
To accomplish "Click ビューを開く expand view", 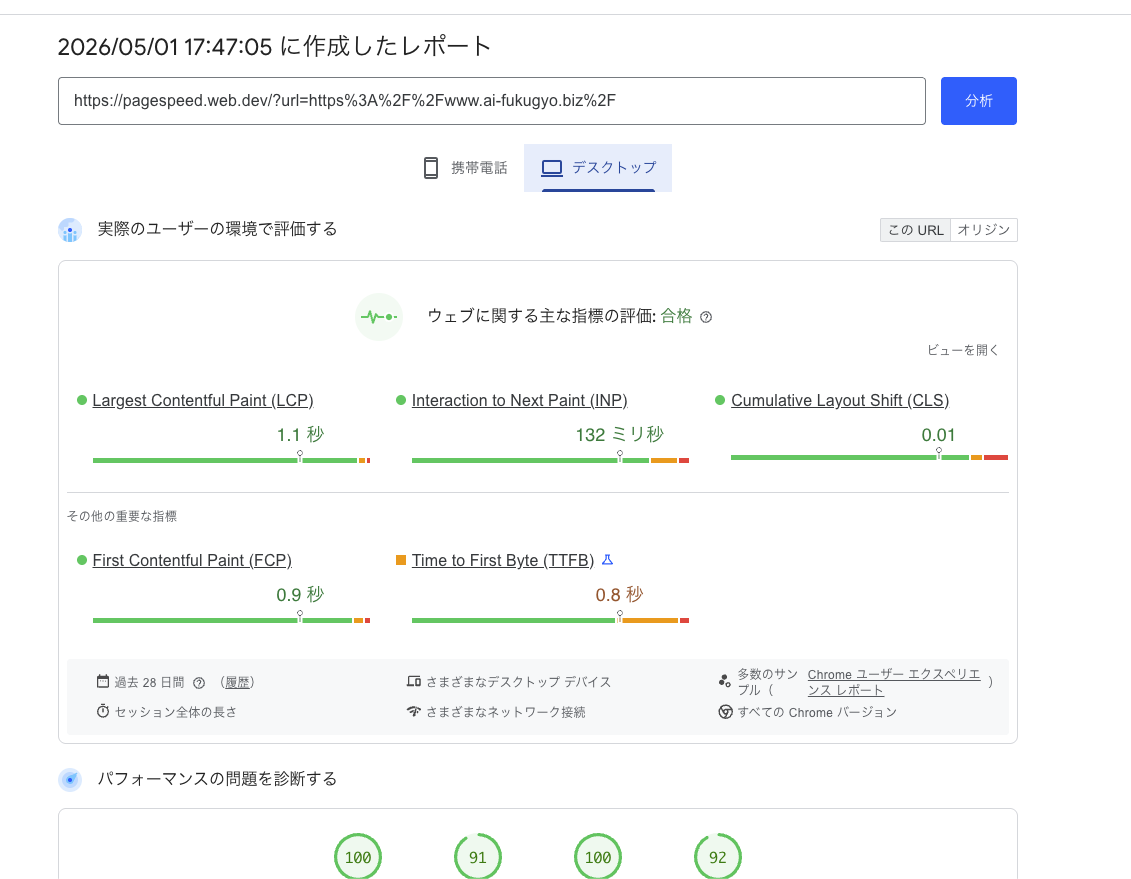I will [x=963, y=350].
